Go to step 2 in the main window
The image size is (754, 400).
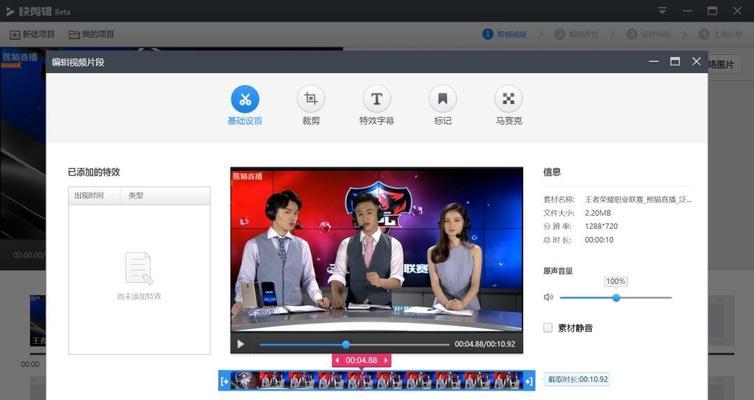pos(577,35)
